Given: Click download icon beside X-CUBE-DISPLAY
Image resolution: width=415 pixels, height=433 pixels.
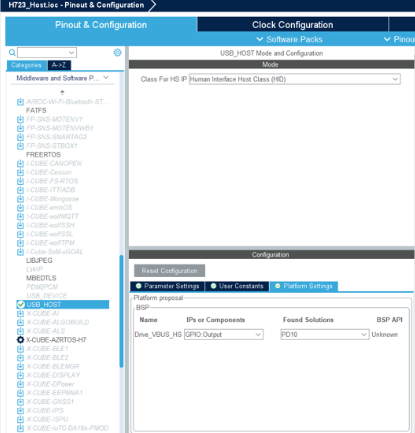Looking at the screenshot, I should click(20, 375).
